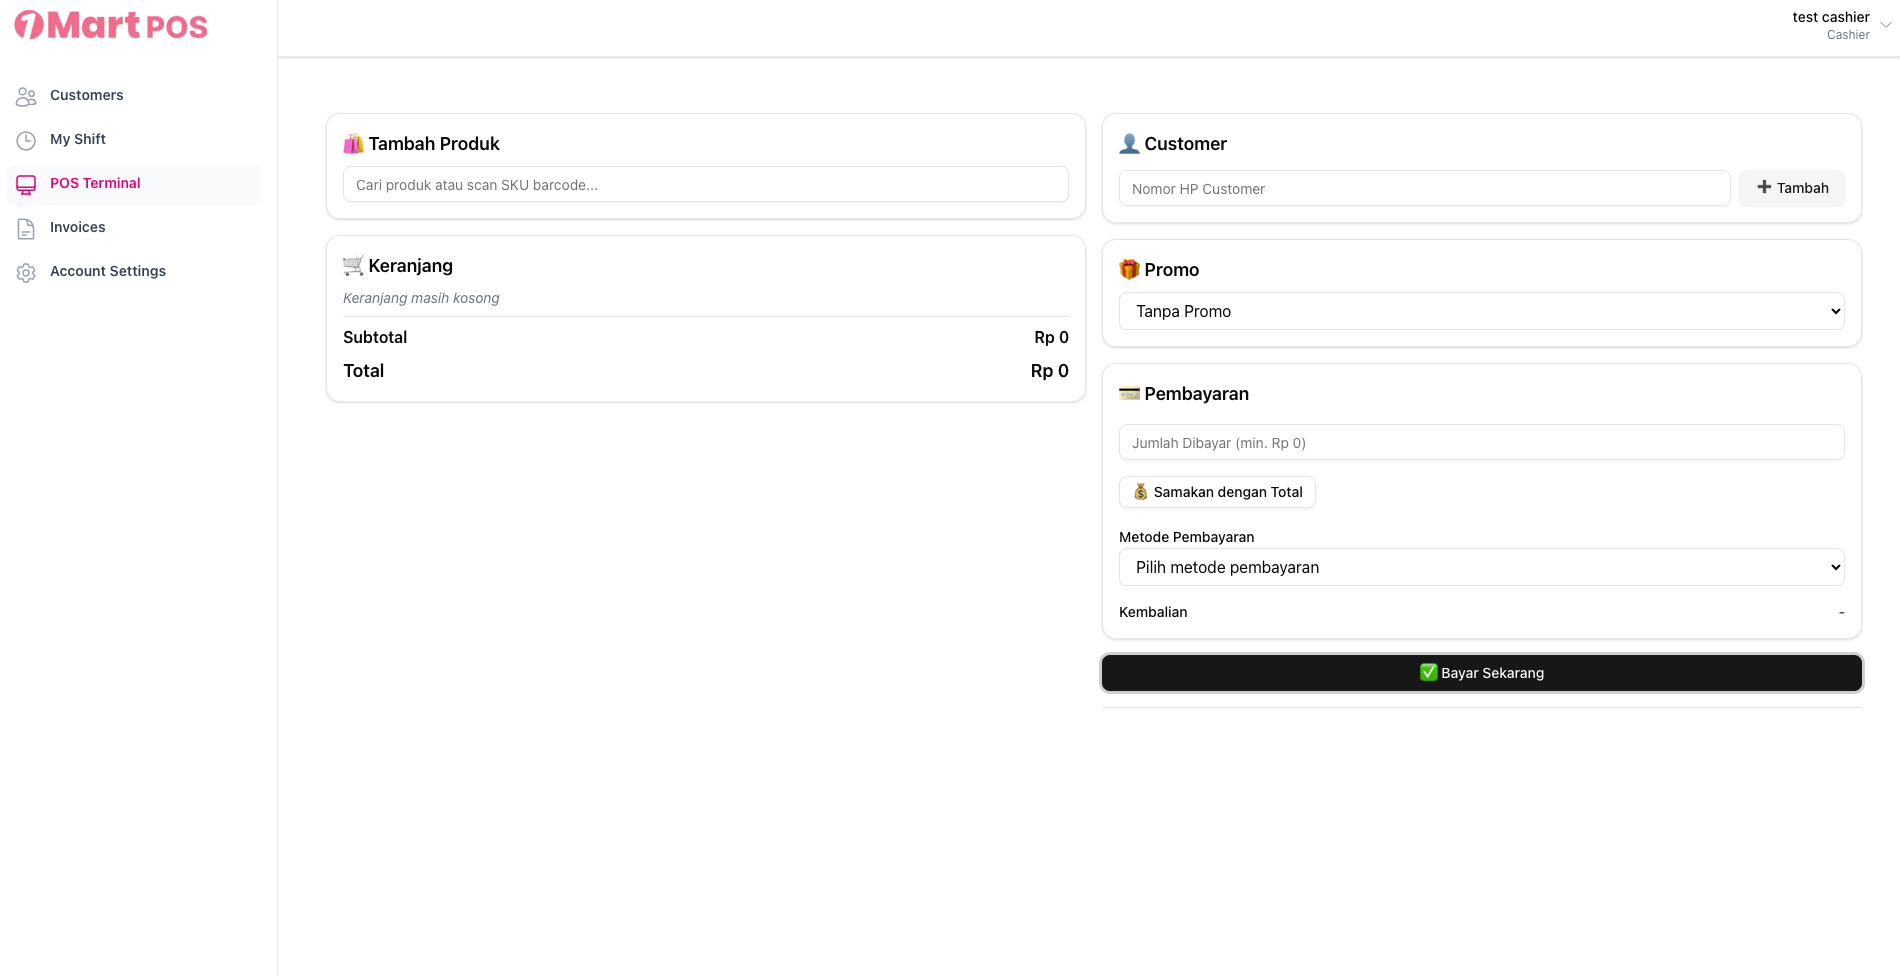Click the POS Terminal monitor icon
This screenshot has width=1900, height=976.
coord(26,184)
